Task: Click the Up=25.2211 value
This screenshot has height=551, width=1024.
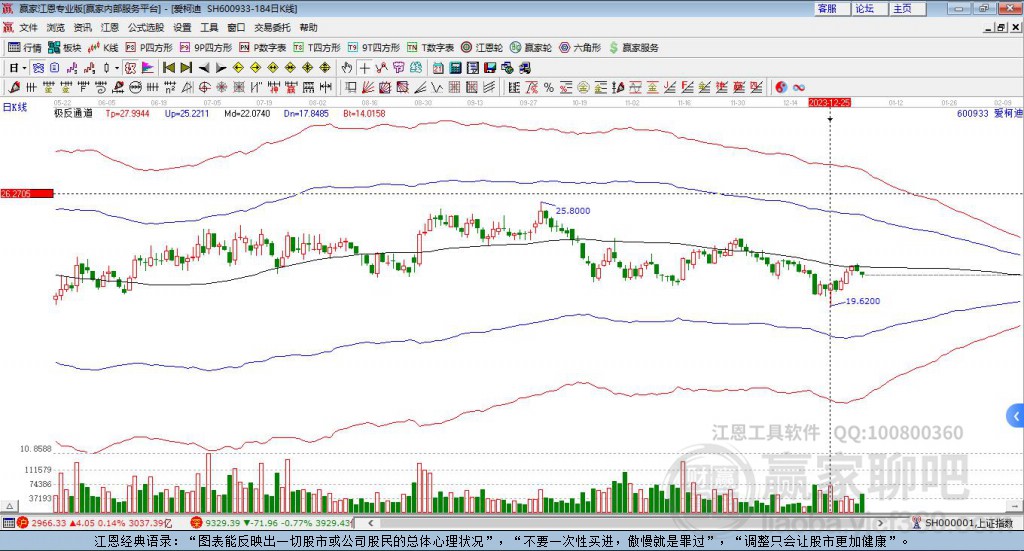Action: [187, 114]
